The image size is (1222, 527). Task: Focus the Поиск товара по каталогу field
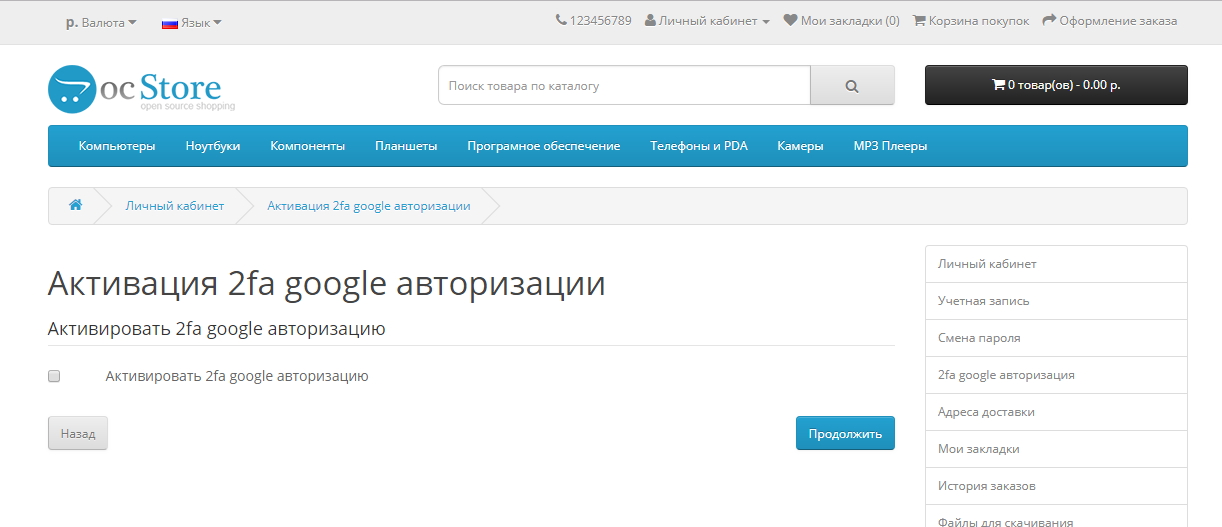click(x=624, y=85)
